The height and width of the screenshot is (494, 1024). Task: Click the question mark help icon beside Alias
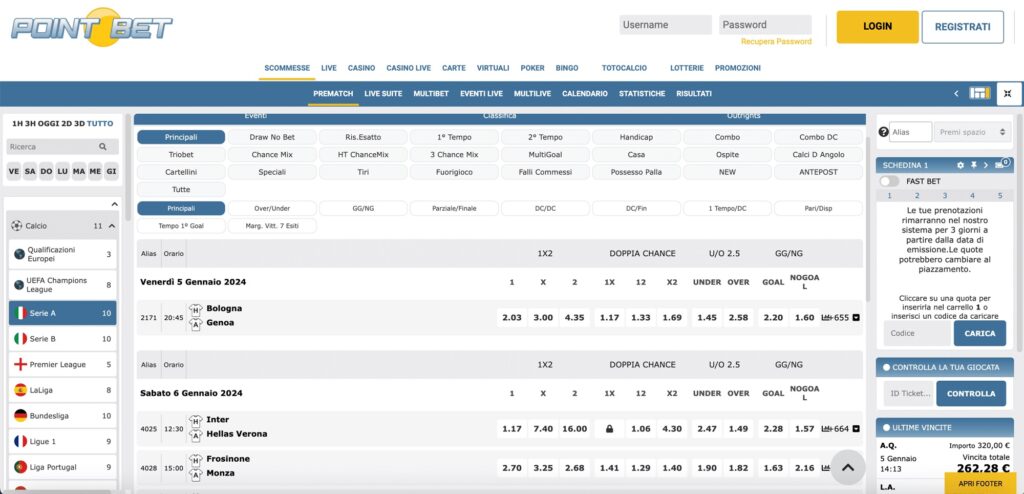tap(884, 132)
